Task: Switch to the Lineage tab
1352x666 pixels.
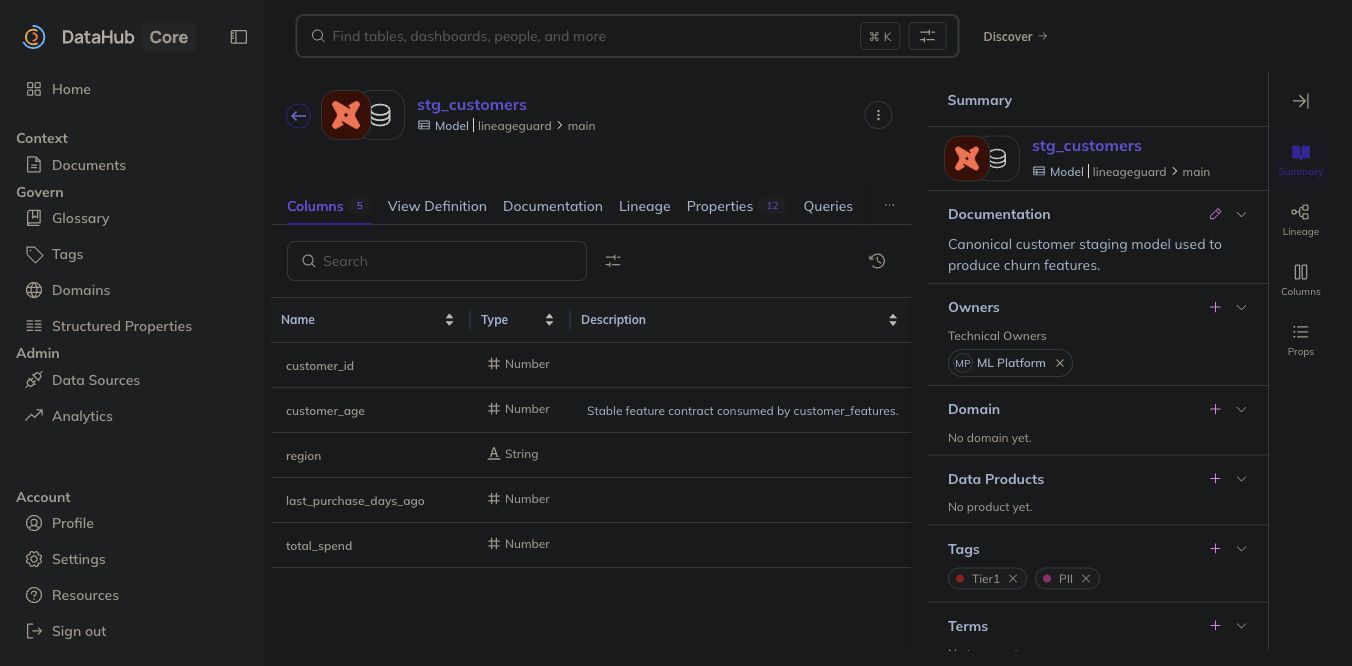Action: pos(644,206)
